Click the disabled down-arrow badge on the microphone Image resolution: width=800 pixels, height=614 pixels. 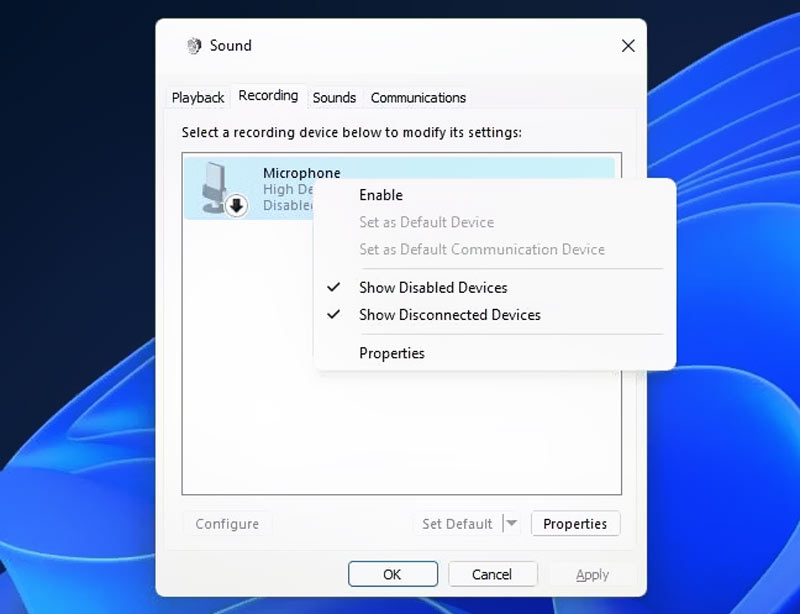pos(237,206)
